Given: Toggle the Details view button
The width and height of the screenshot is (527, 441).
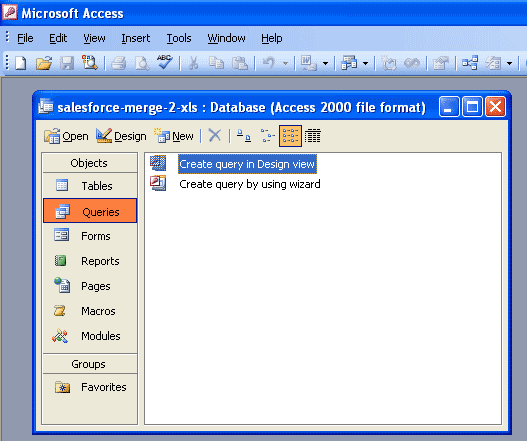Looking at the screenshot, I should pos(313,136).
